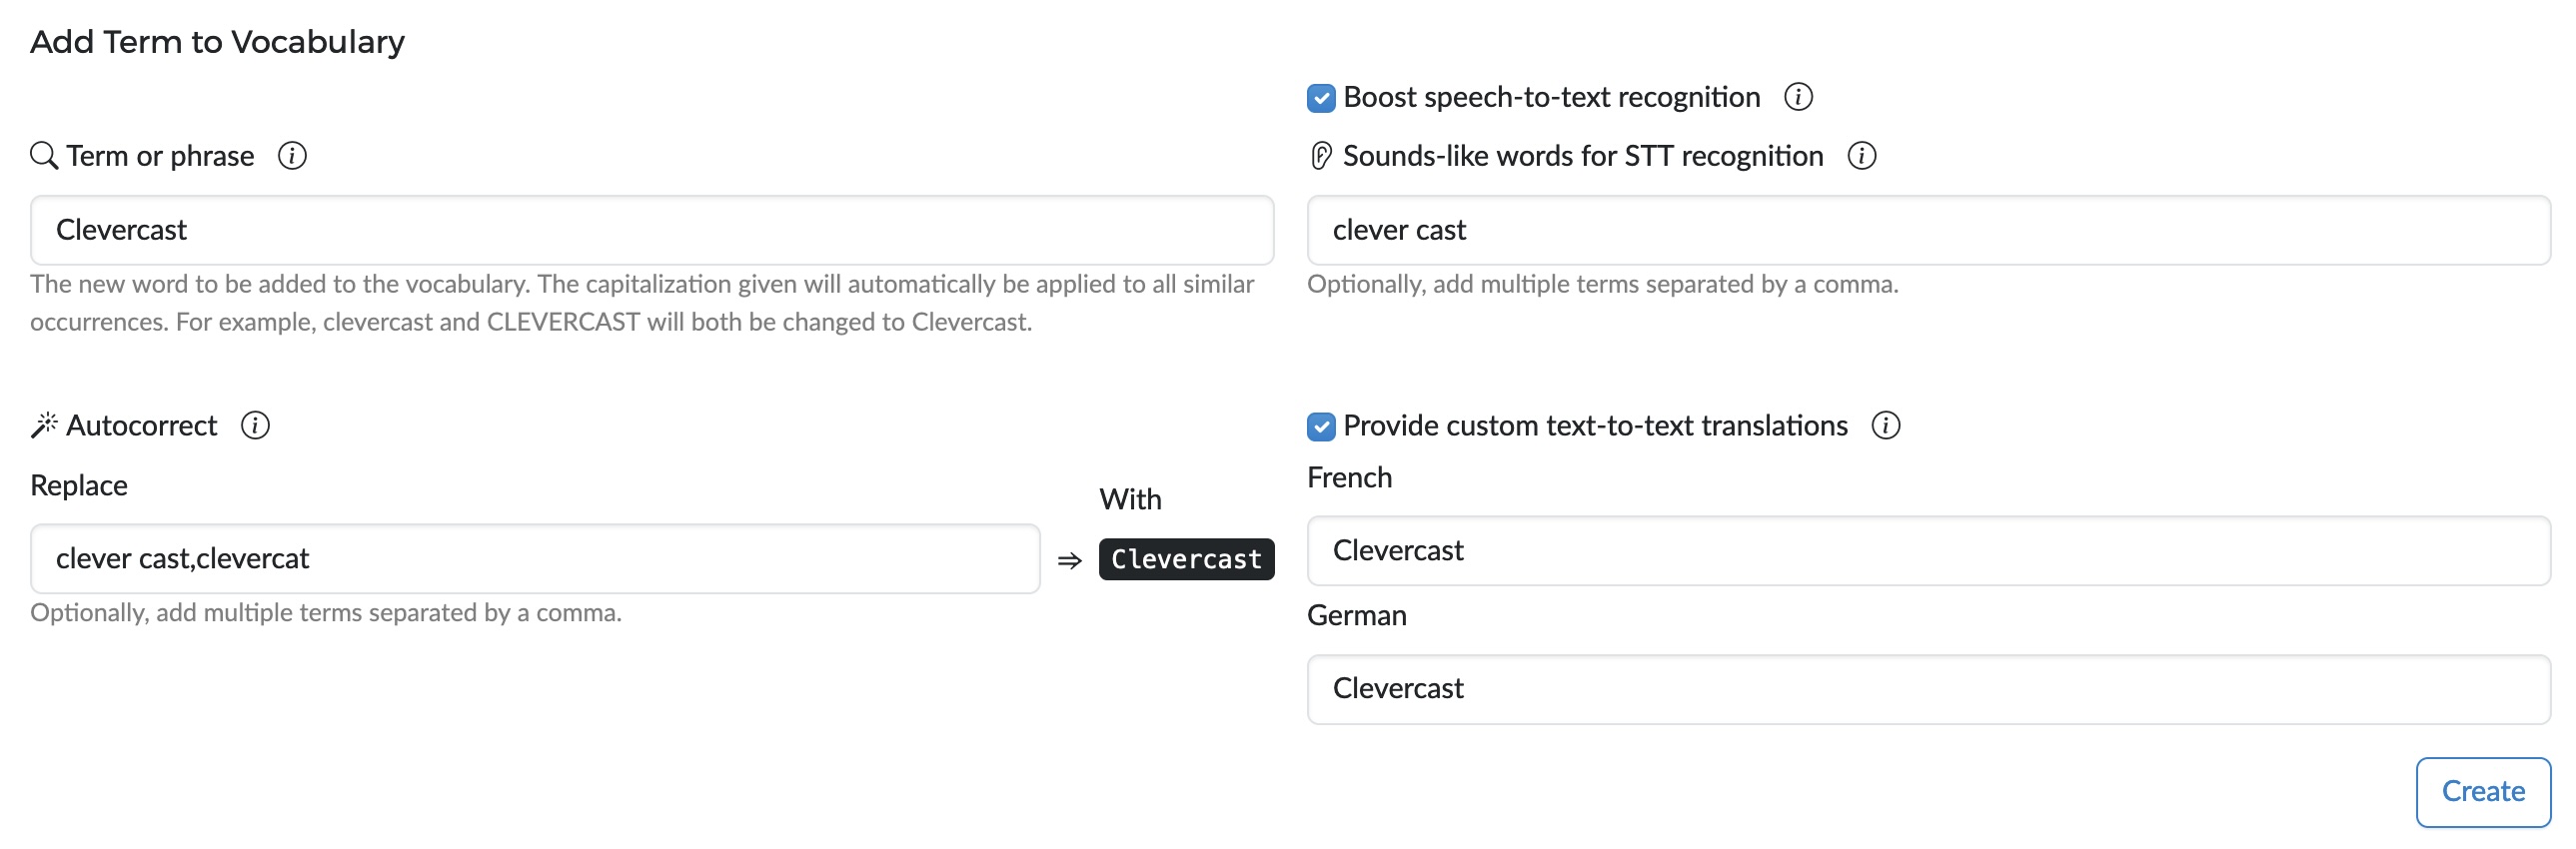Uncheck Boost speech-to-text recognition
The image size is (2576, 849).
1321,98
